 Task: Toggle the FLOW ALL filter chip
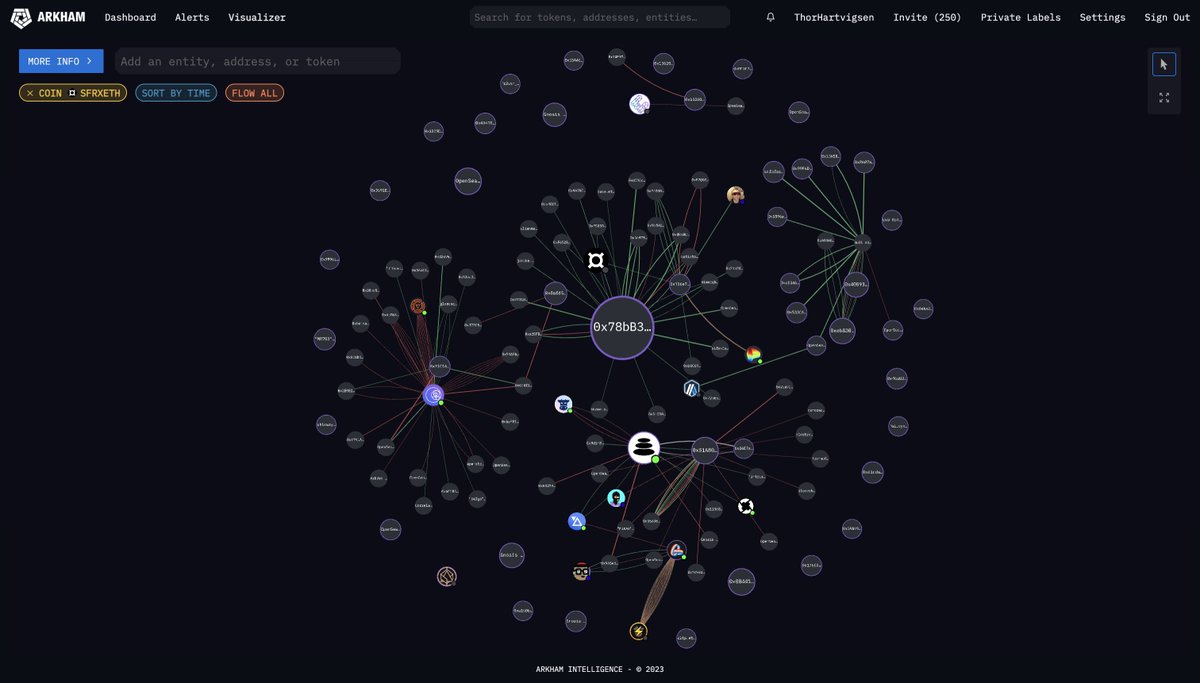(254, 92)
